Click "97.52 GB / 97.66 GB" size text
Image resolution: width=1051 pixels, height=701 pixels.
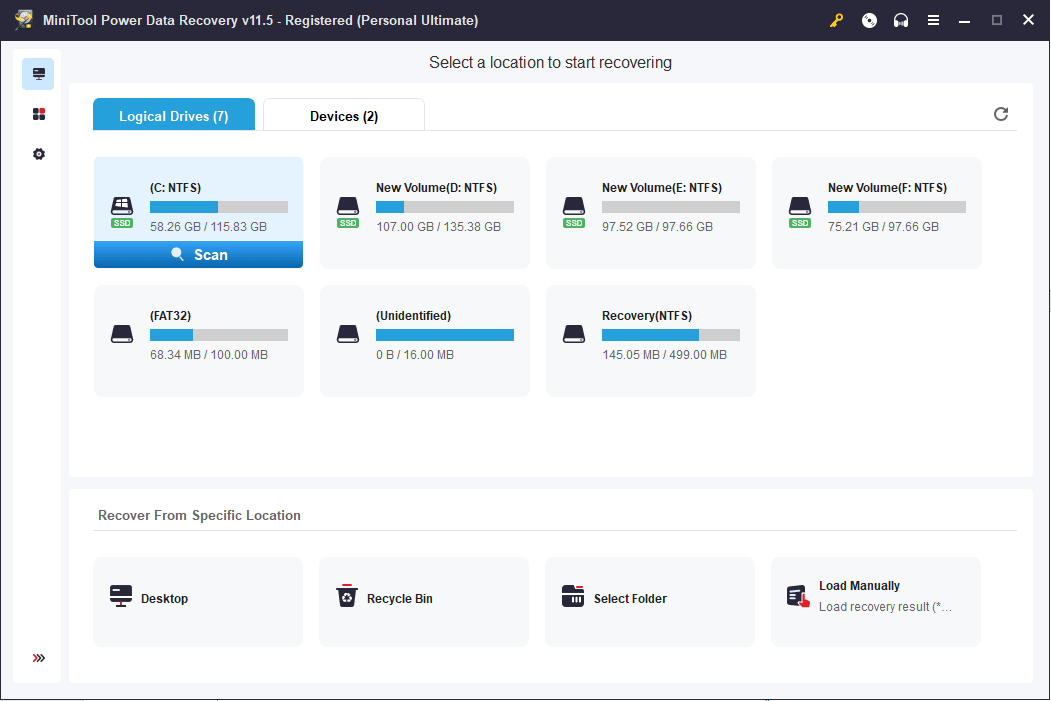658,227
